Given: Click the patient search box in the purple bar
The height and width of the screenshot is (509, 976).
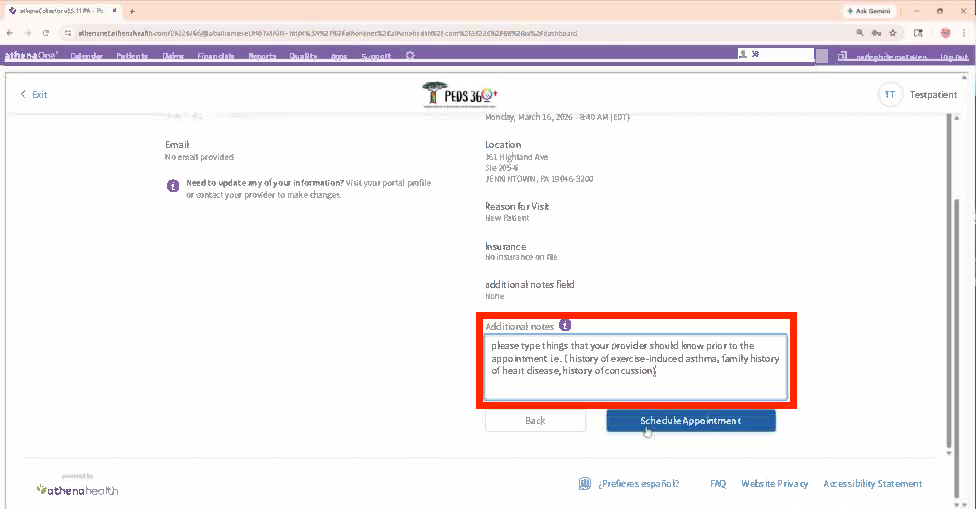Looking at the screenshot, I should (x=775, y=55).
